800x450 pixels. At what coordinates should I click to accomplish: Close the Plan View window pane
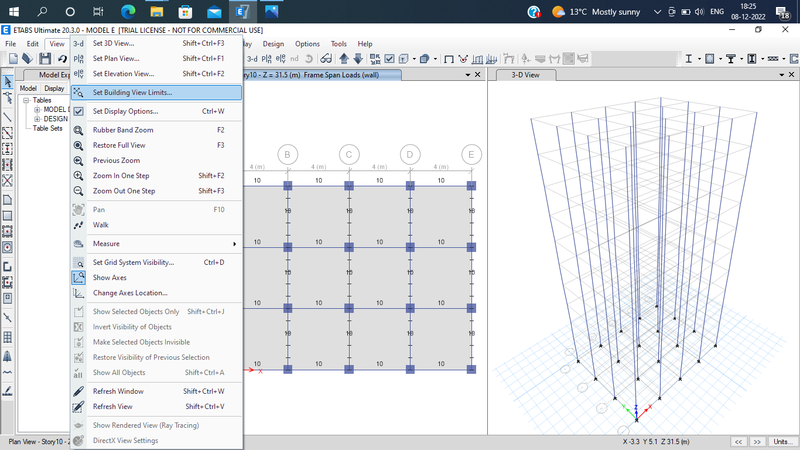(x=478, y=75)
